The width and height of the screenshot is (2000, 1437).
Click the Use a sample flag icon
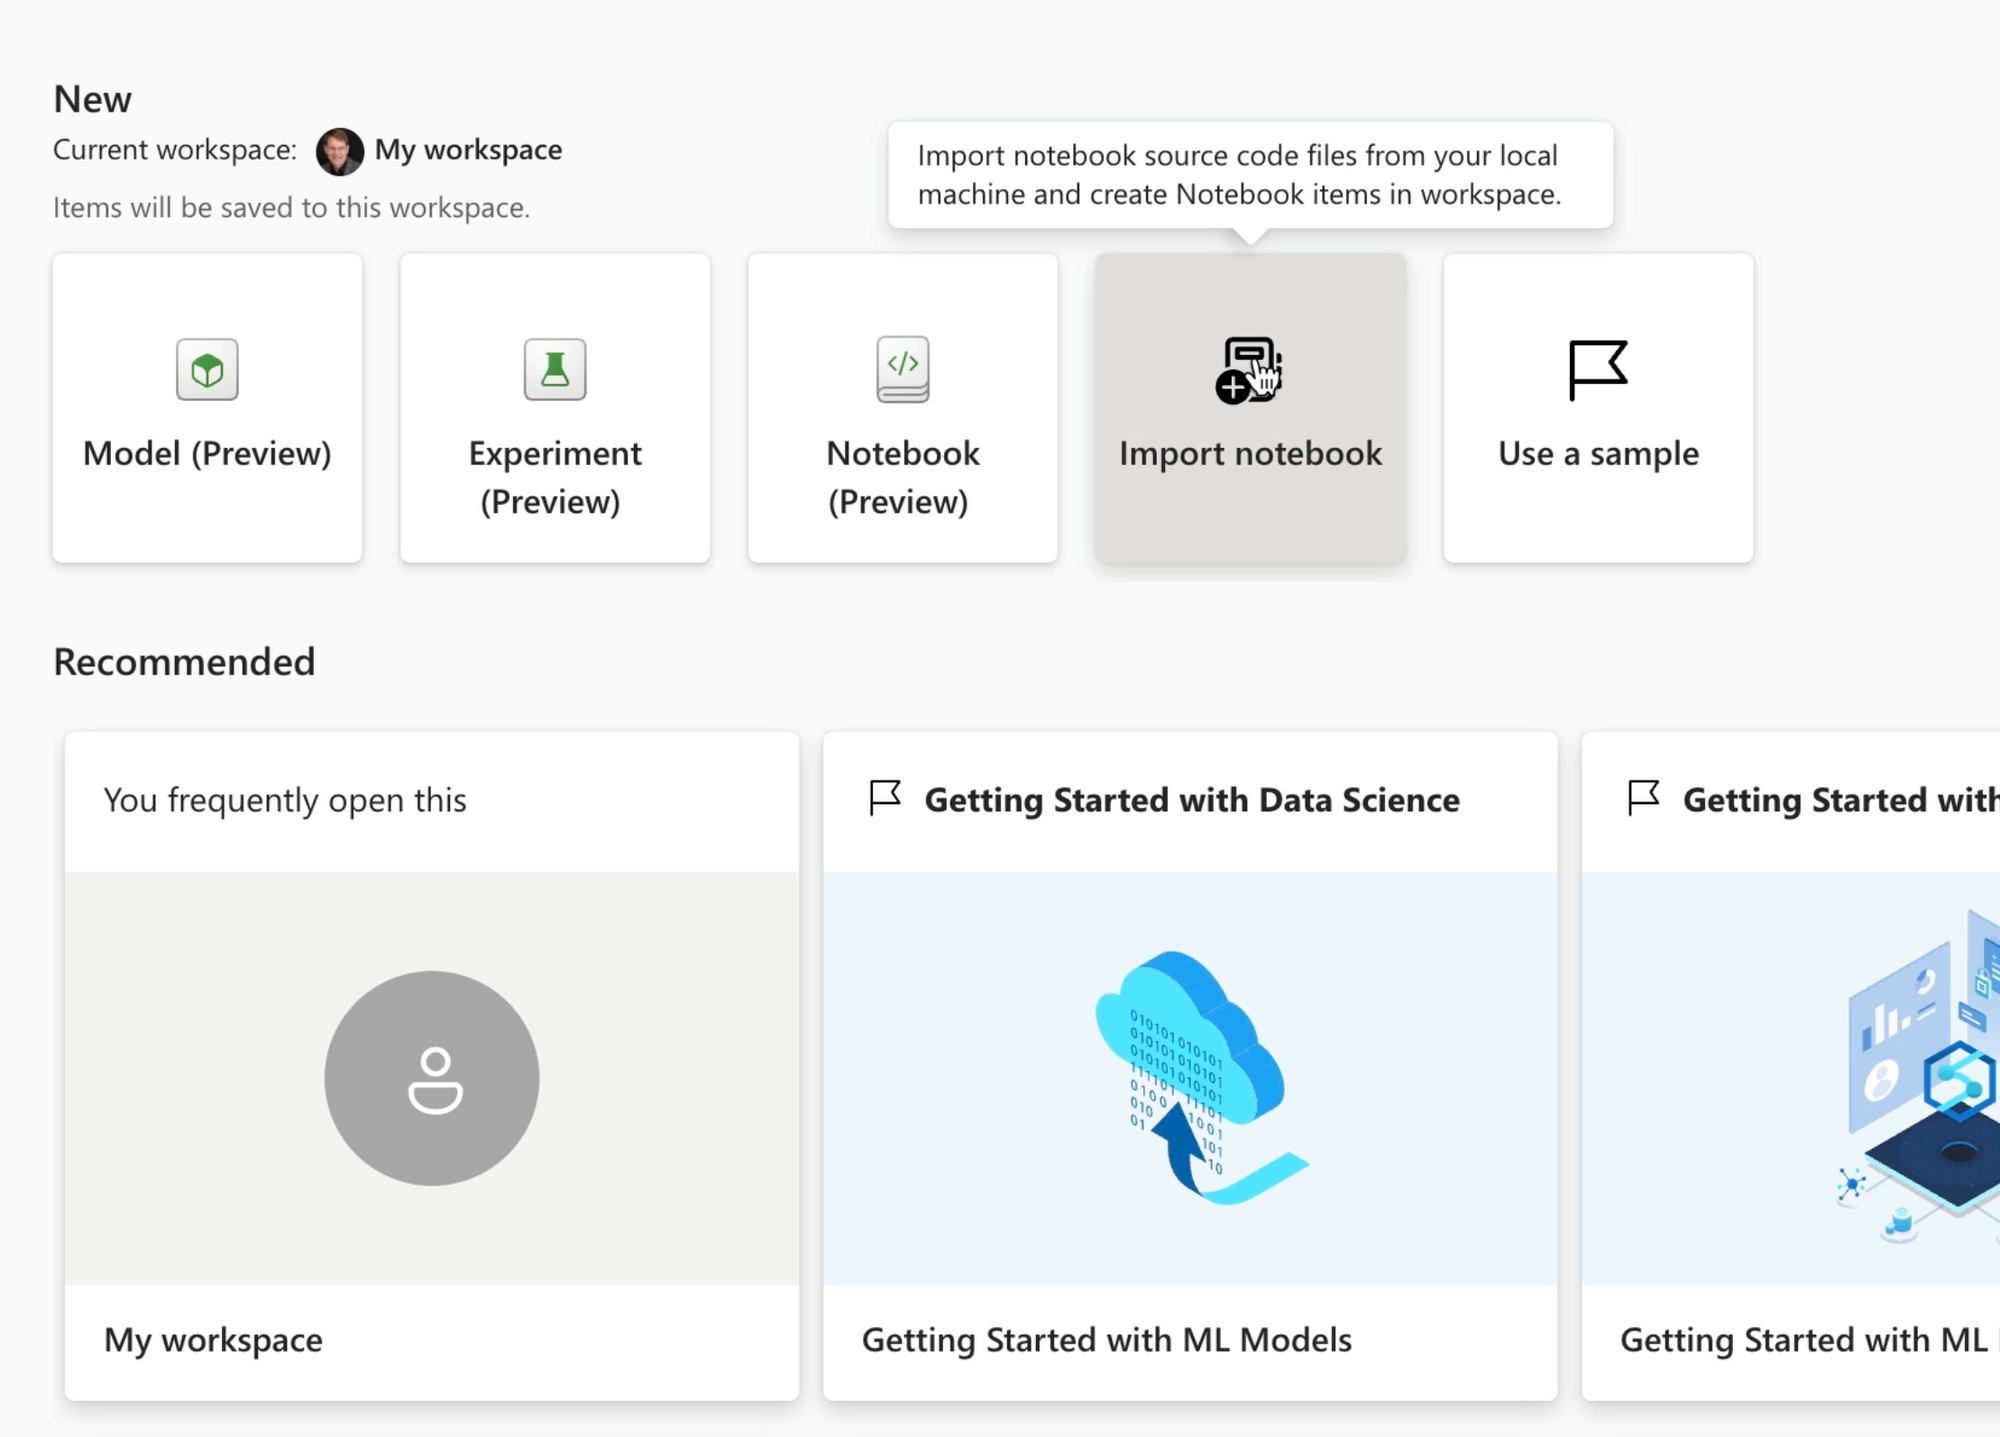1597,369
